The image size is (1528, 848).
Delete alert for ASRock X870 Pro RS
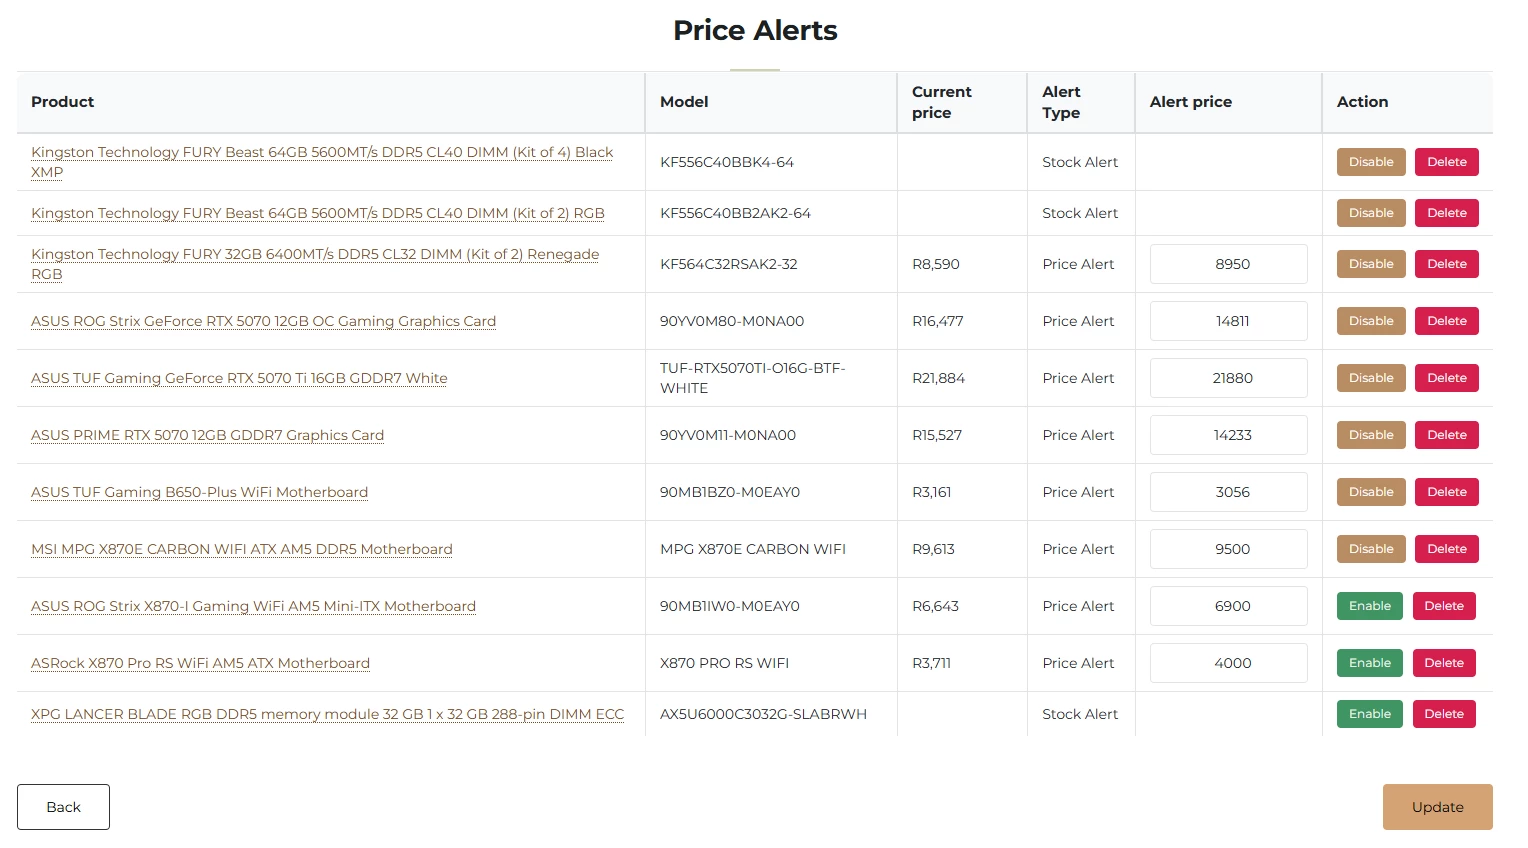1444,663
